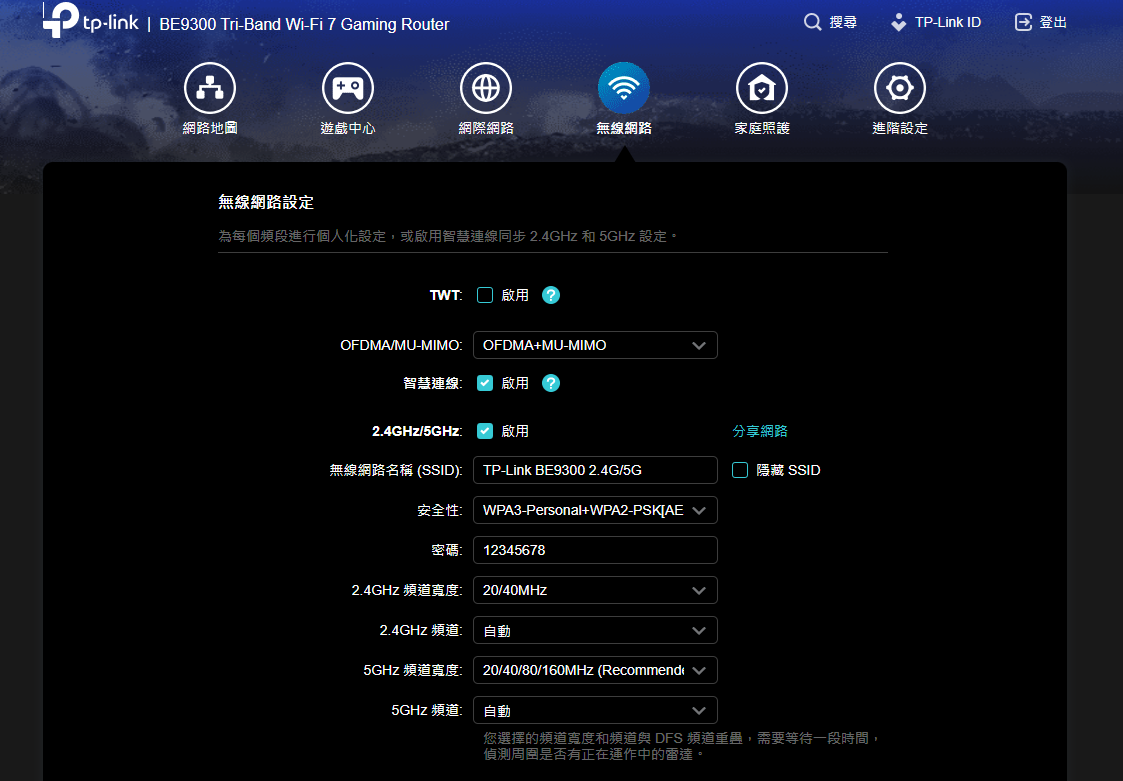
Task: Open the 安全性 security dropdown
Action: tap(595, 510)
